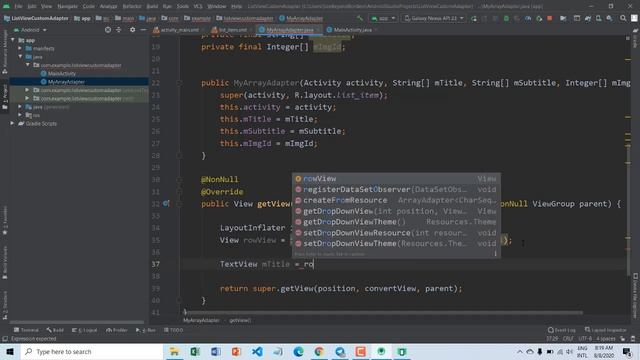Expand the res folder
640x360 pixels.
tap(20, 115)
